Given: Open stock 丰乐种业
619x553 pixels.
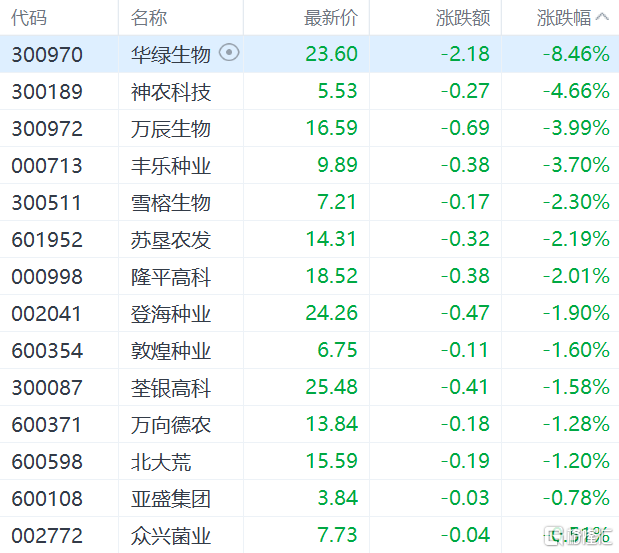Looking at the screenshot, I should [171, 165].
